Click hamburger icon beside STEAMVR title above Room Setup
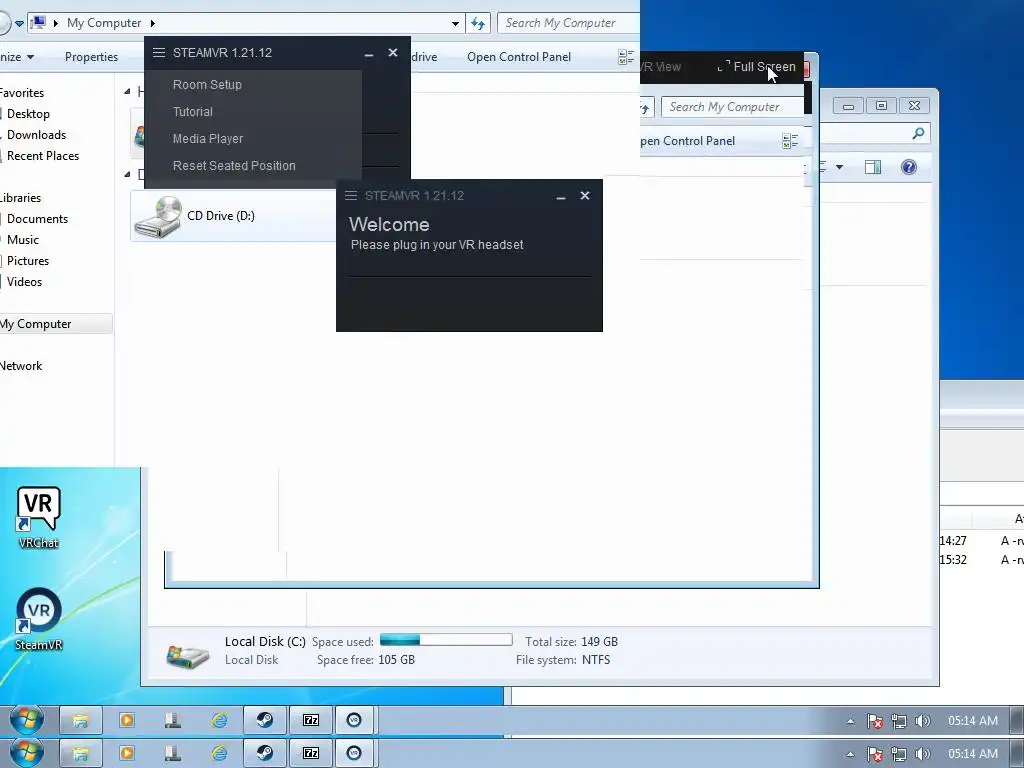This screenshot has width=1024, height=768. (x=159, y=53)
